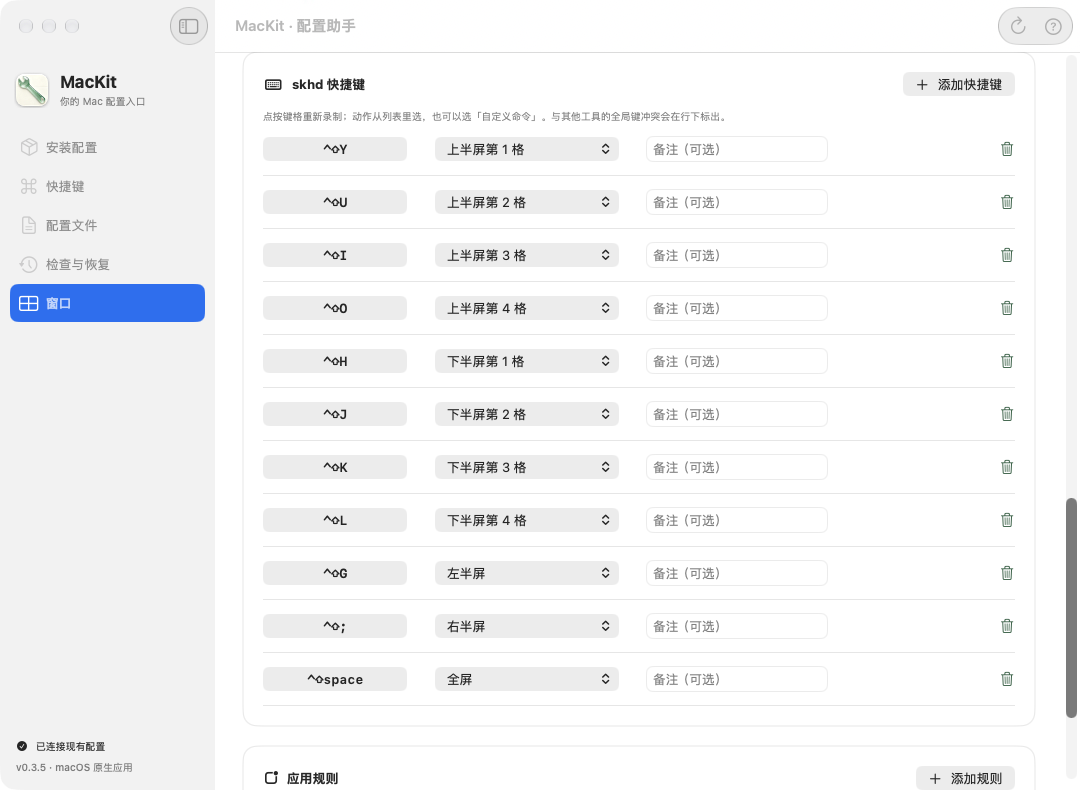Select 检查与恢复 in sidebar

(x=107, y=264)
